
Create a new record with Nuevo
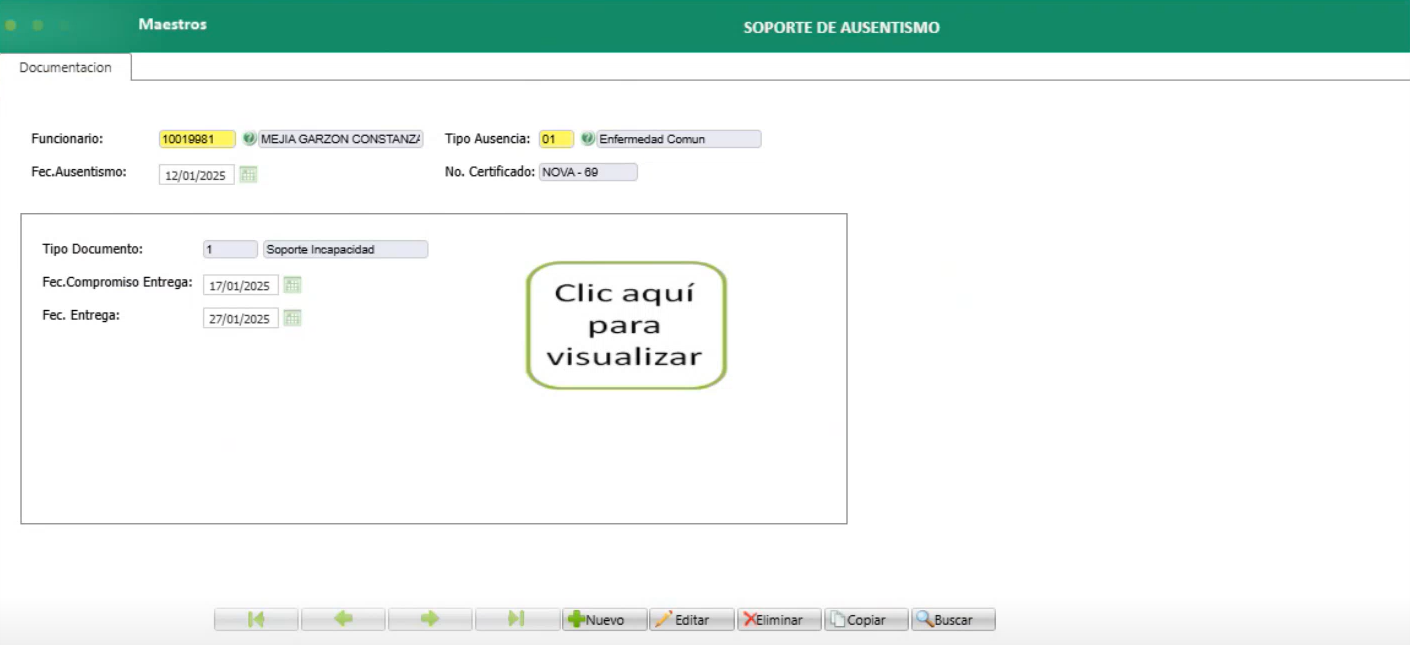pyautogui.click(x=604, y=619)
